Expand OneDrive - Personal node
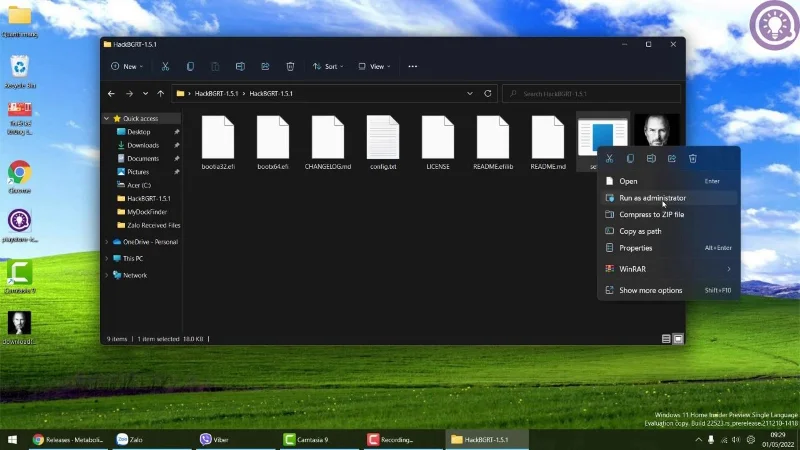 107,242
